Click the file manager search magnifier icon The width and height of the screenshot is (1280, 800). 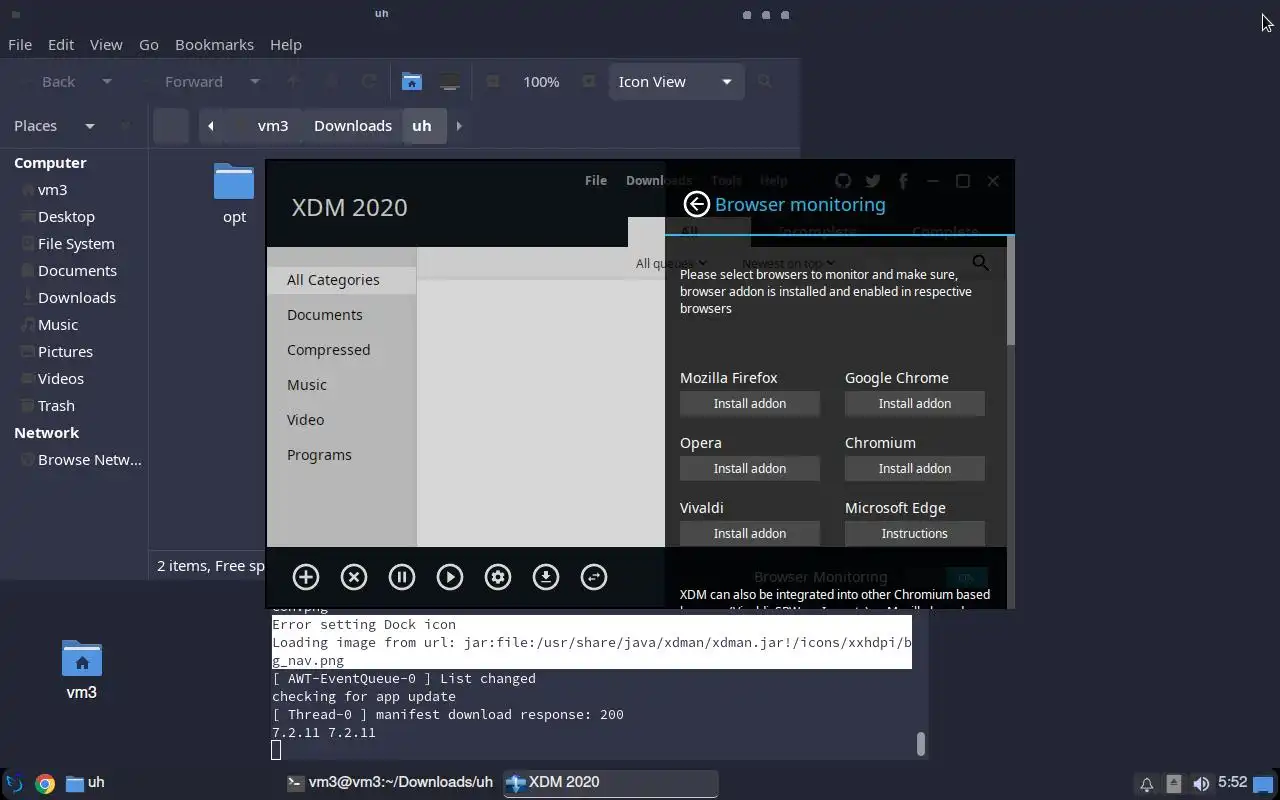point(765,82)
